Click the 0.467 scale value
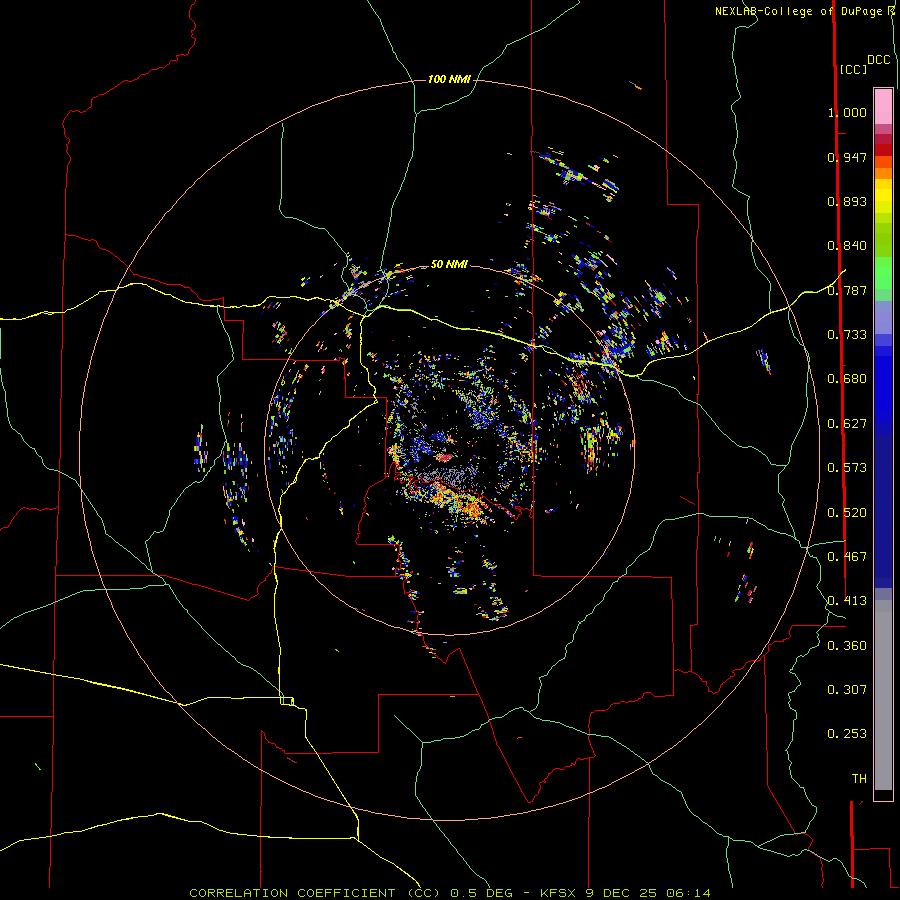 coord(847,557)
